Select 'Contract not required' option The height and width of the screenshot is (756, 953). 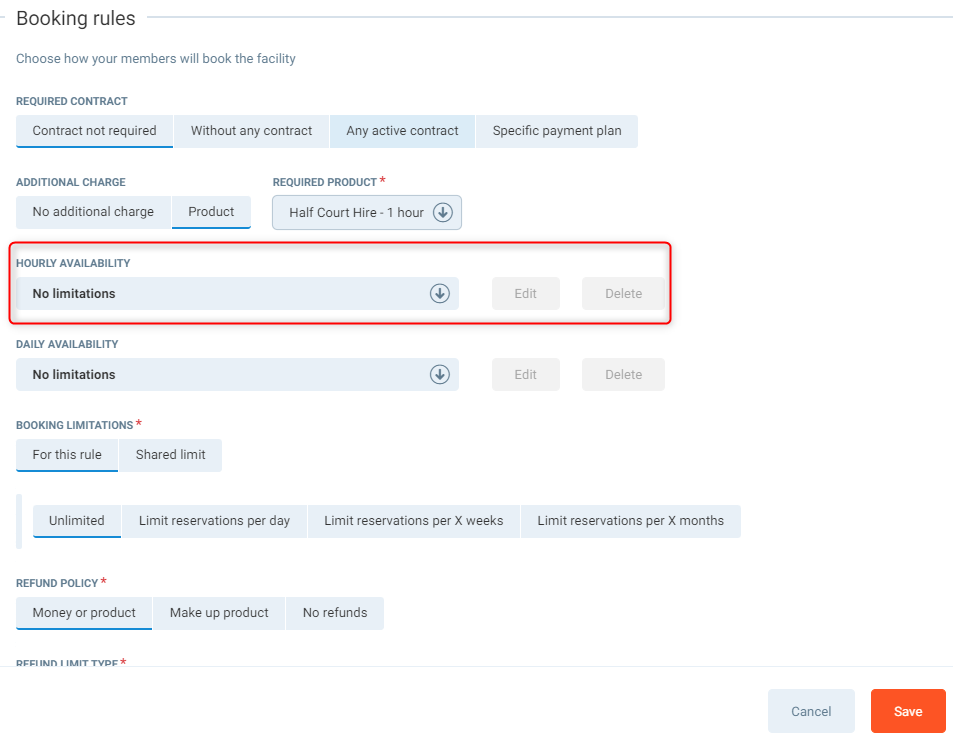click(94, 131)
